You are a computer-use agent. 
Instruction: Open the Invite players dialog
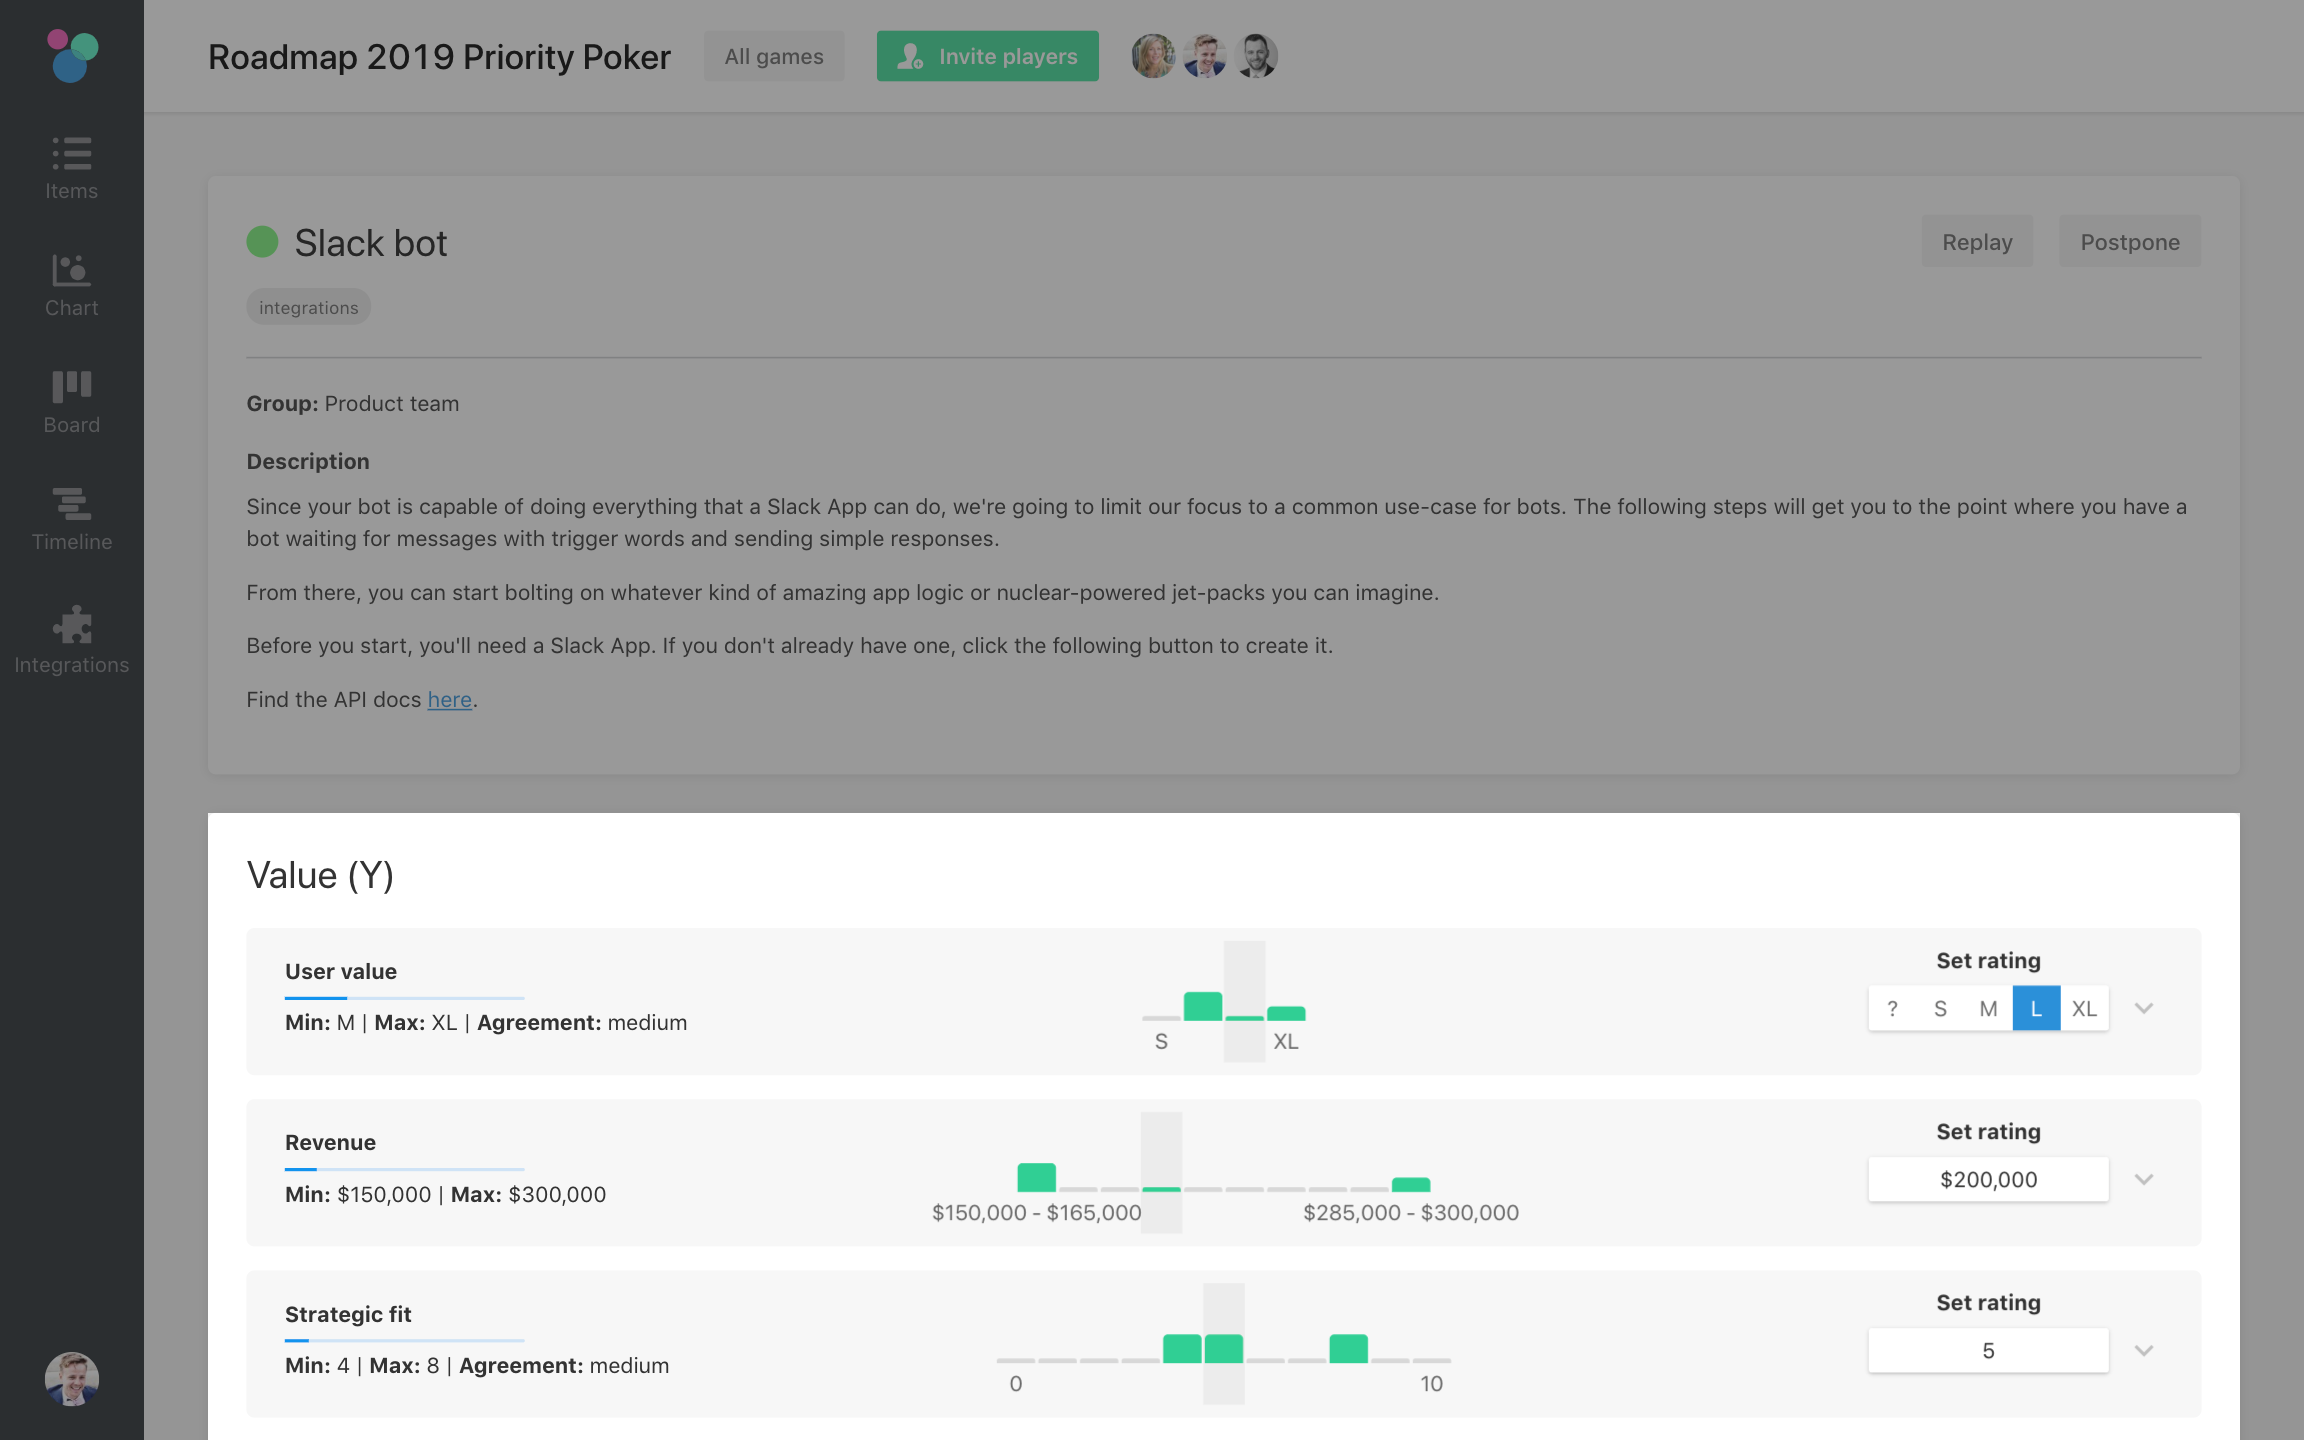987,56
